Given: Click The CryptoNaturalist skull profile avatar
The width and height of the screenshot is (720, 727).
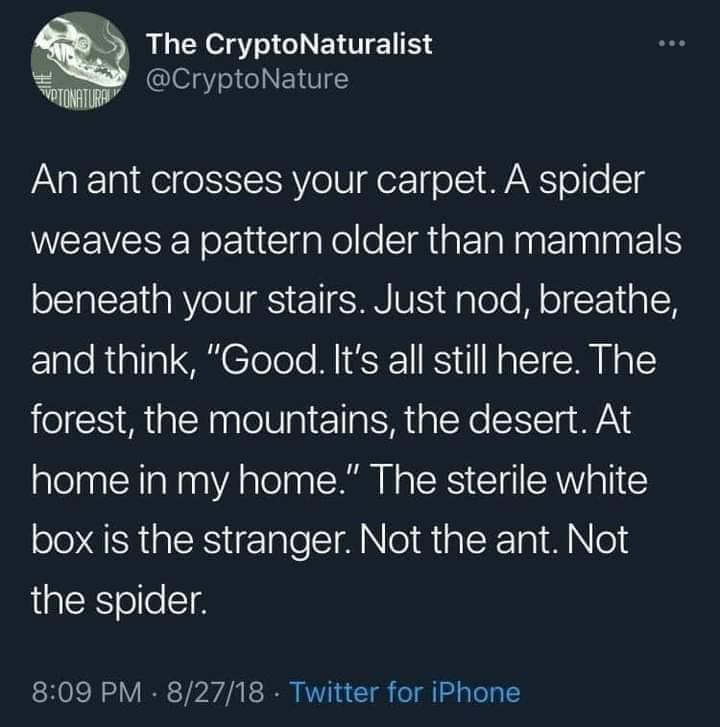Looking at the screenshot, I should pos(80,63).
